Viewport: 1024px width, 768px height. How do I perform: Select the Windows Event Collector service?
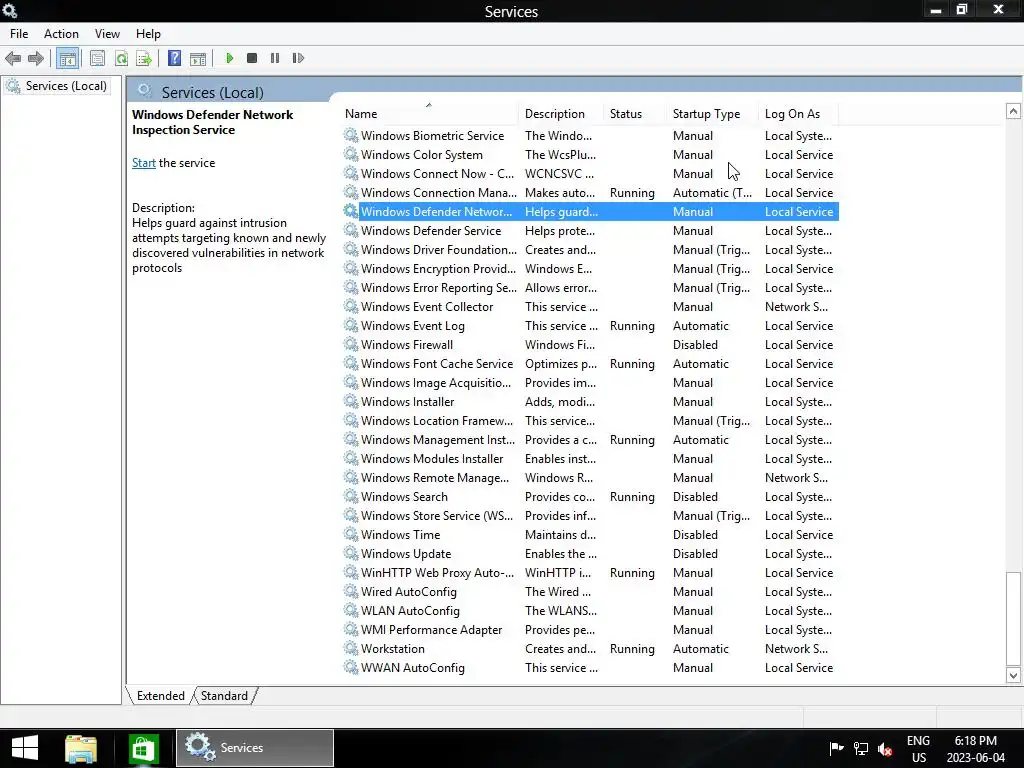pyautogui.click(x=590, y=306)
